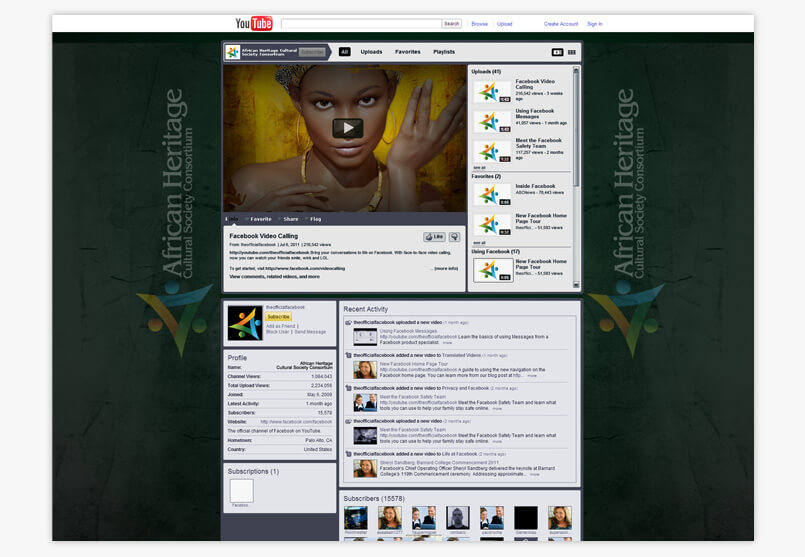The height and width of the screenshot is (557, 805).
Task: Expand 'more' on Using Facebook Messages activity
Action: click(448, 343)
